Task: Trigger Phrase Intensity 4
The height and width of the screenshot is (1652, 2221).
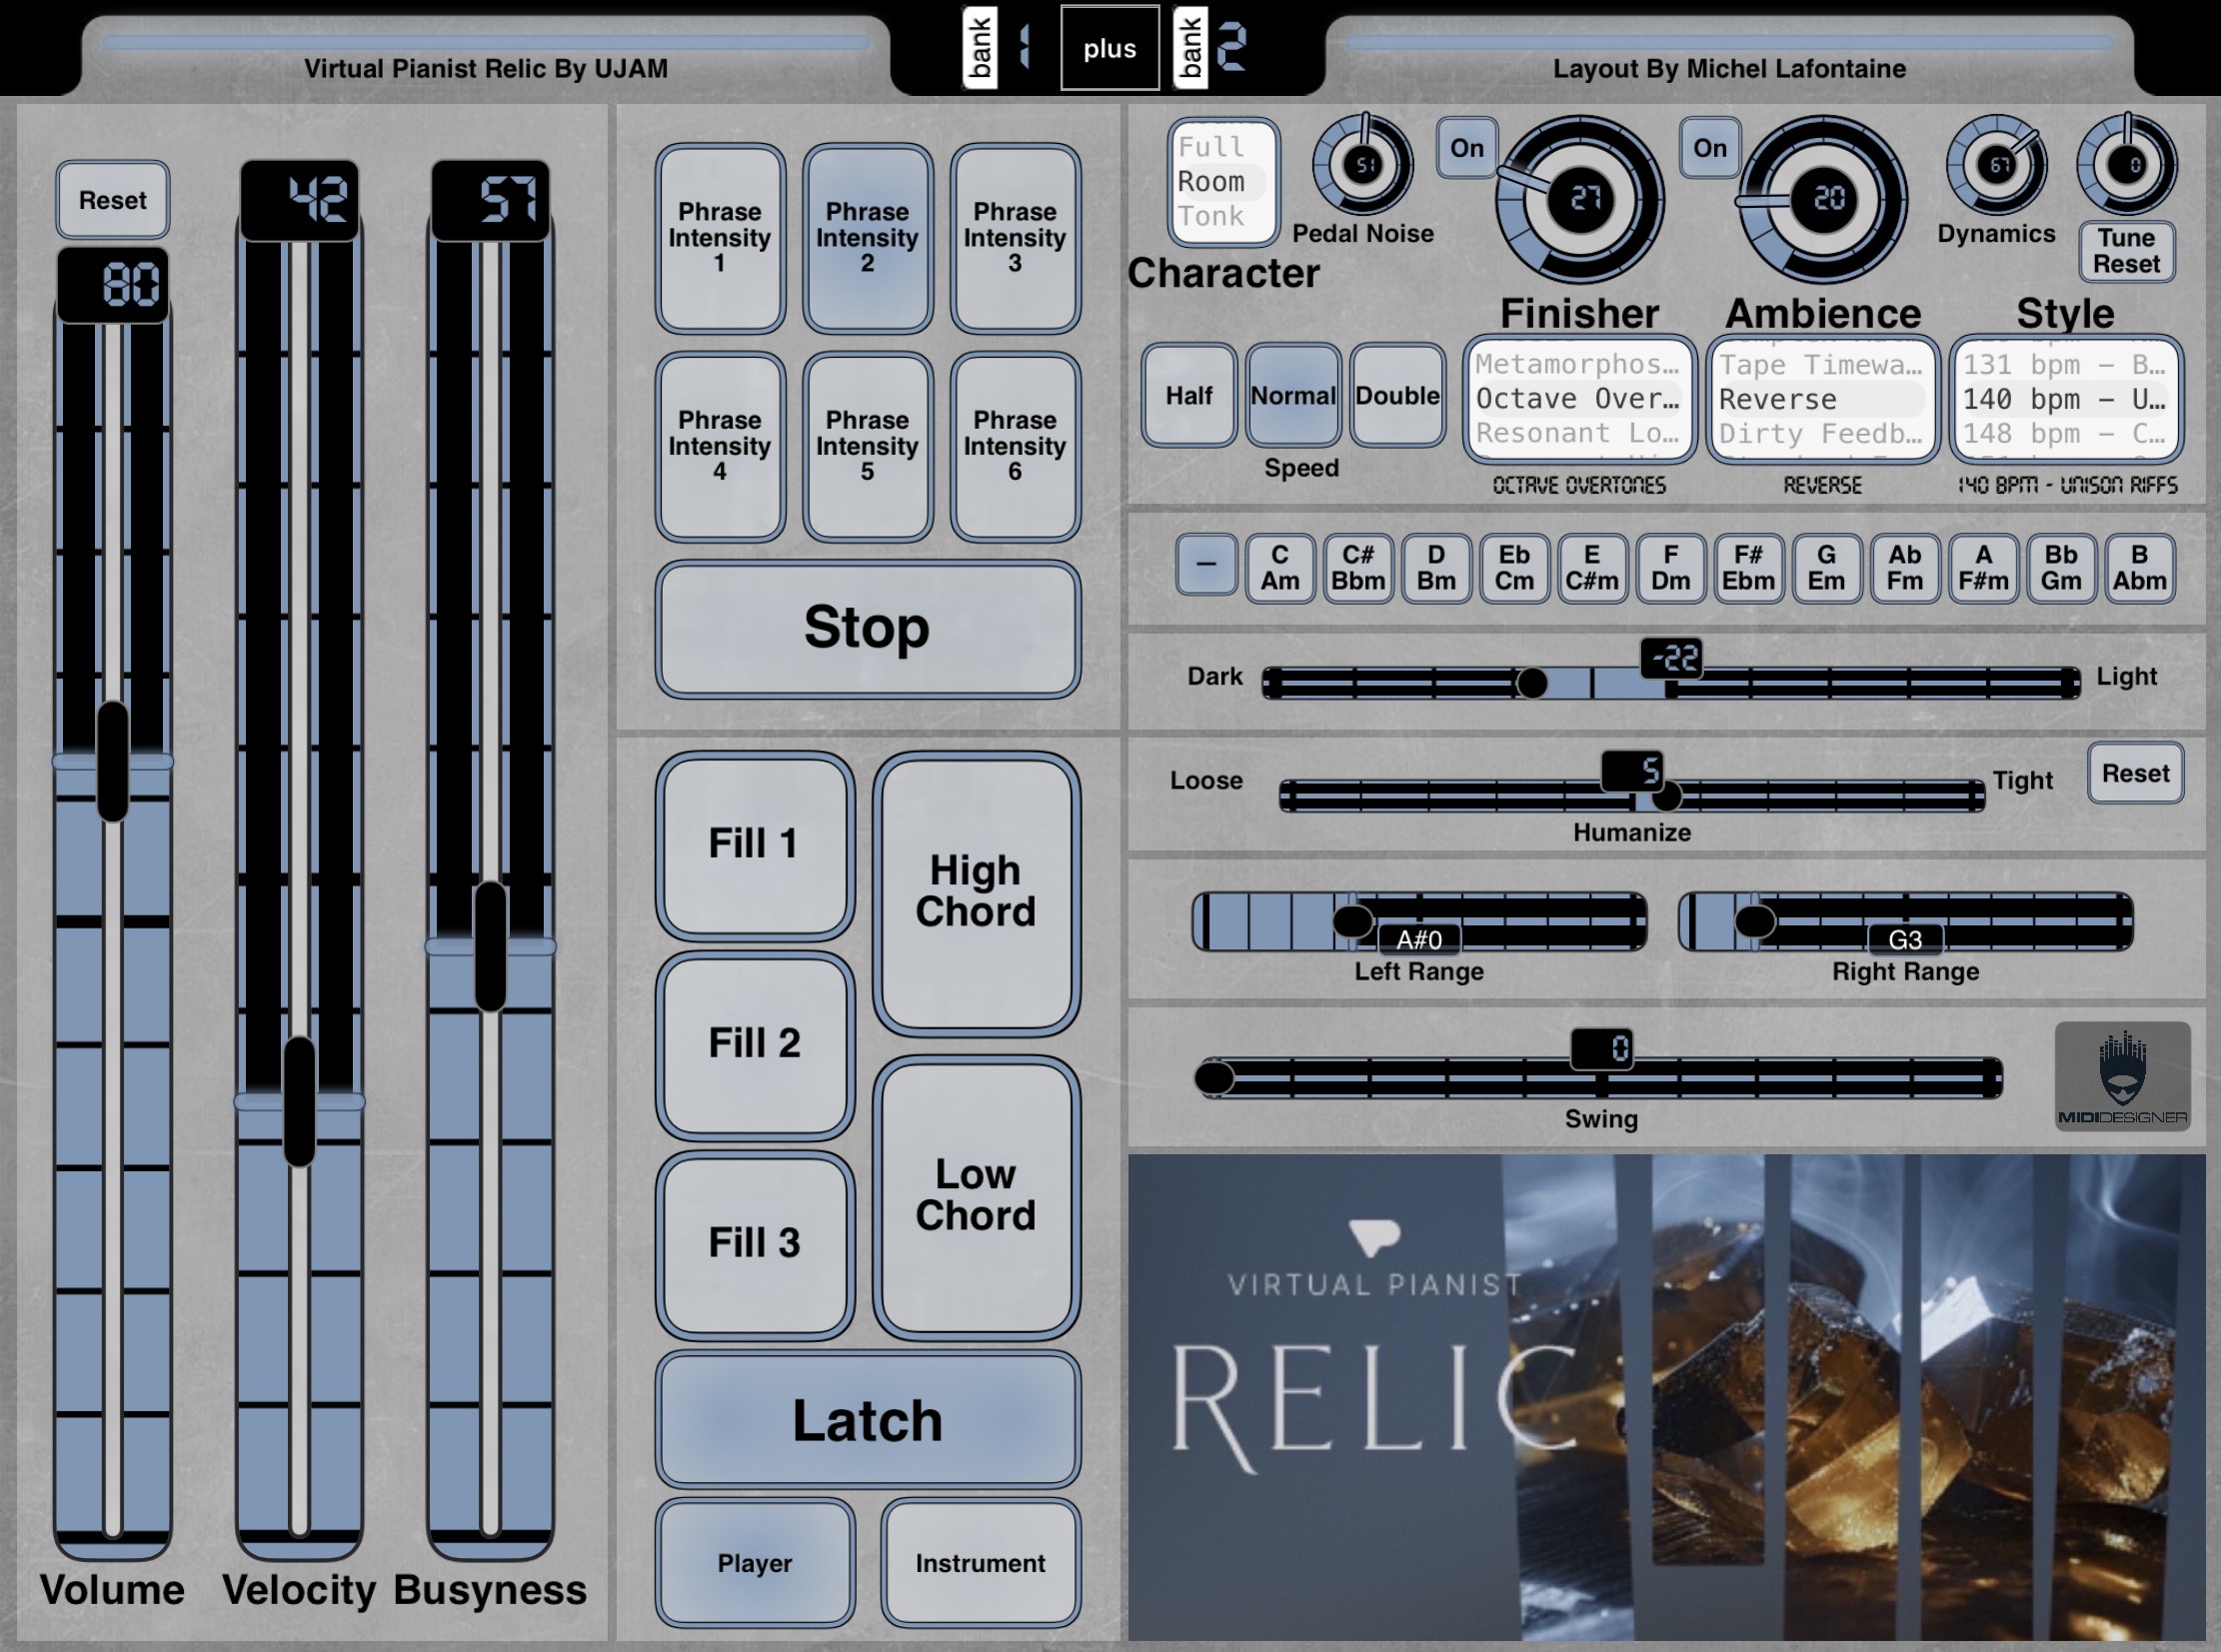Action: 720,446
